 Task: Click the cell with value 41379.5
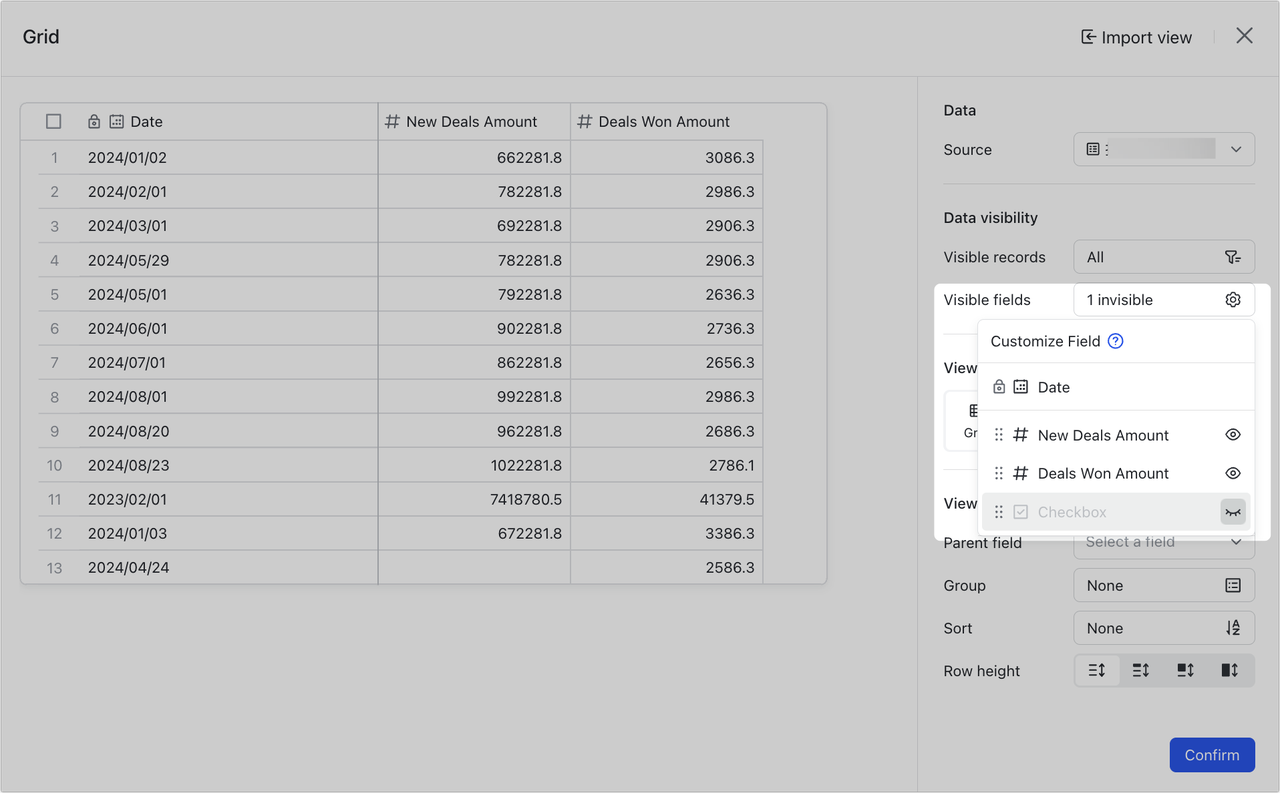pyautogui.click(x=666, y=499)
